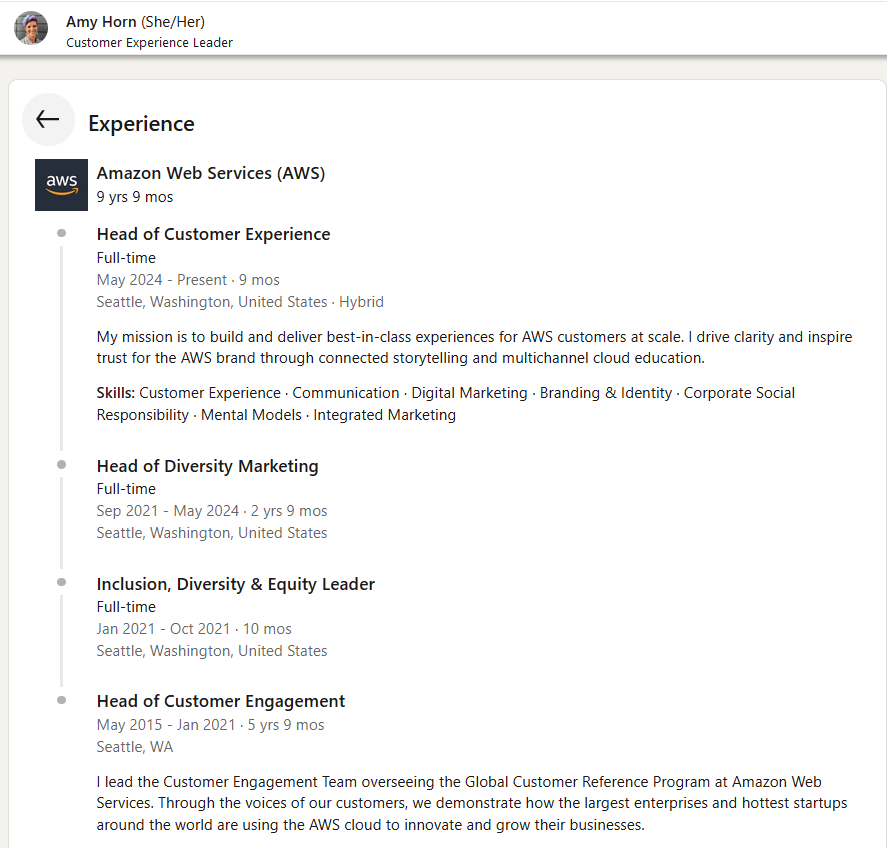Click the 'Seattle, Washington, United States · Hybrid' line

coord(240,302)
